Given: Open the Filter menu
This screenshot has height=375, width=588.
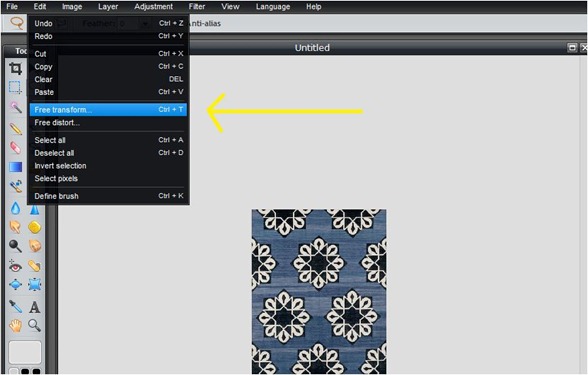Looking at the screenshot, I should [197, 7].
